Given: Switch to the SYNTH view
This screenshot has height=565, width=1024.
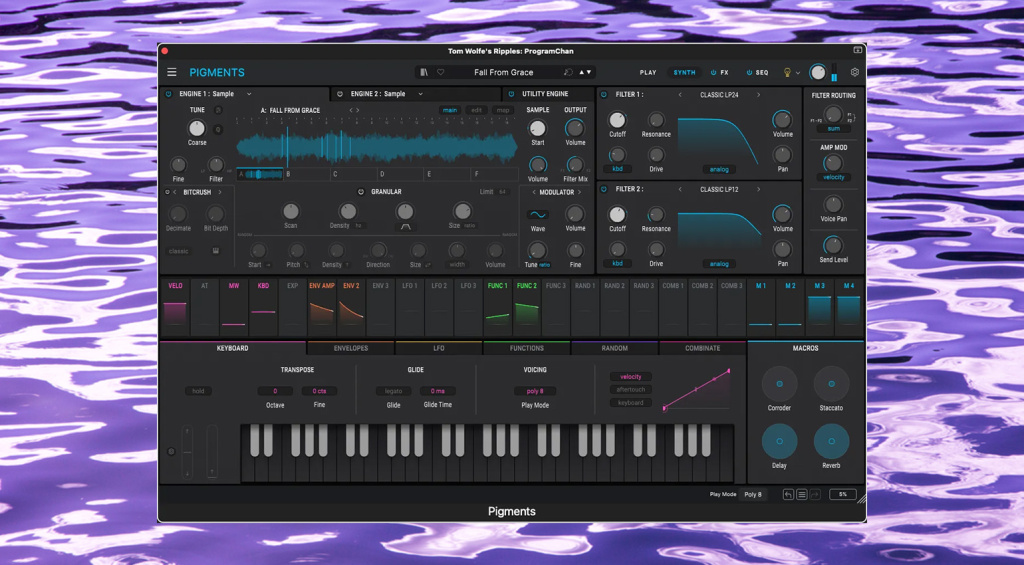Looking at the screenshot, I should pos(684,73).
